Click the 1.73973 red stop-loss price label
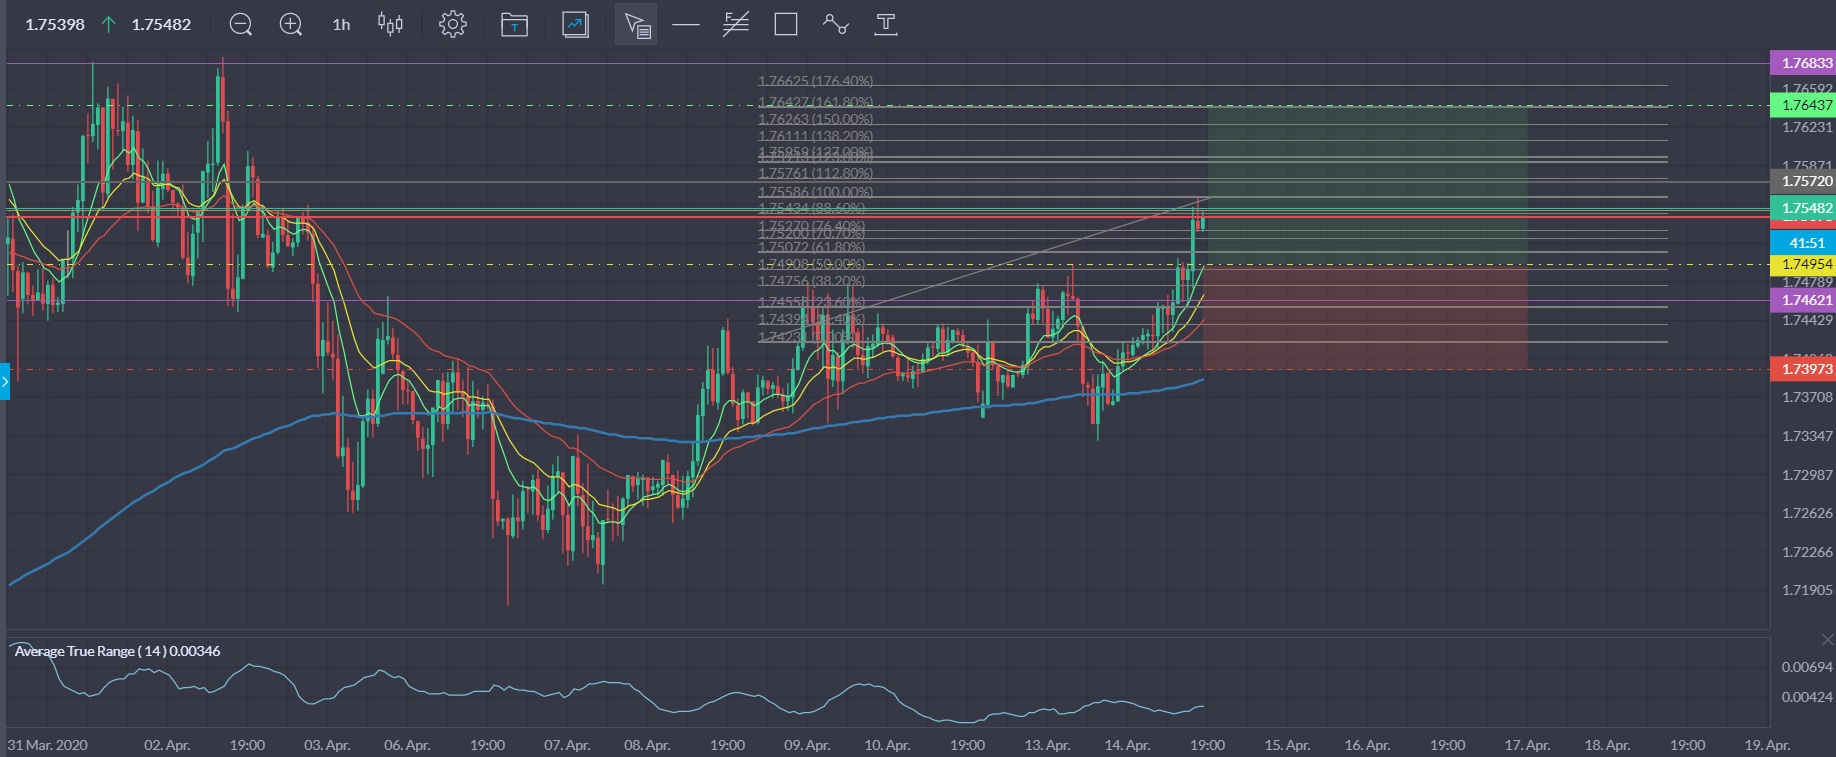Viewport: 1836px width, 757px height. point(1803,369)
